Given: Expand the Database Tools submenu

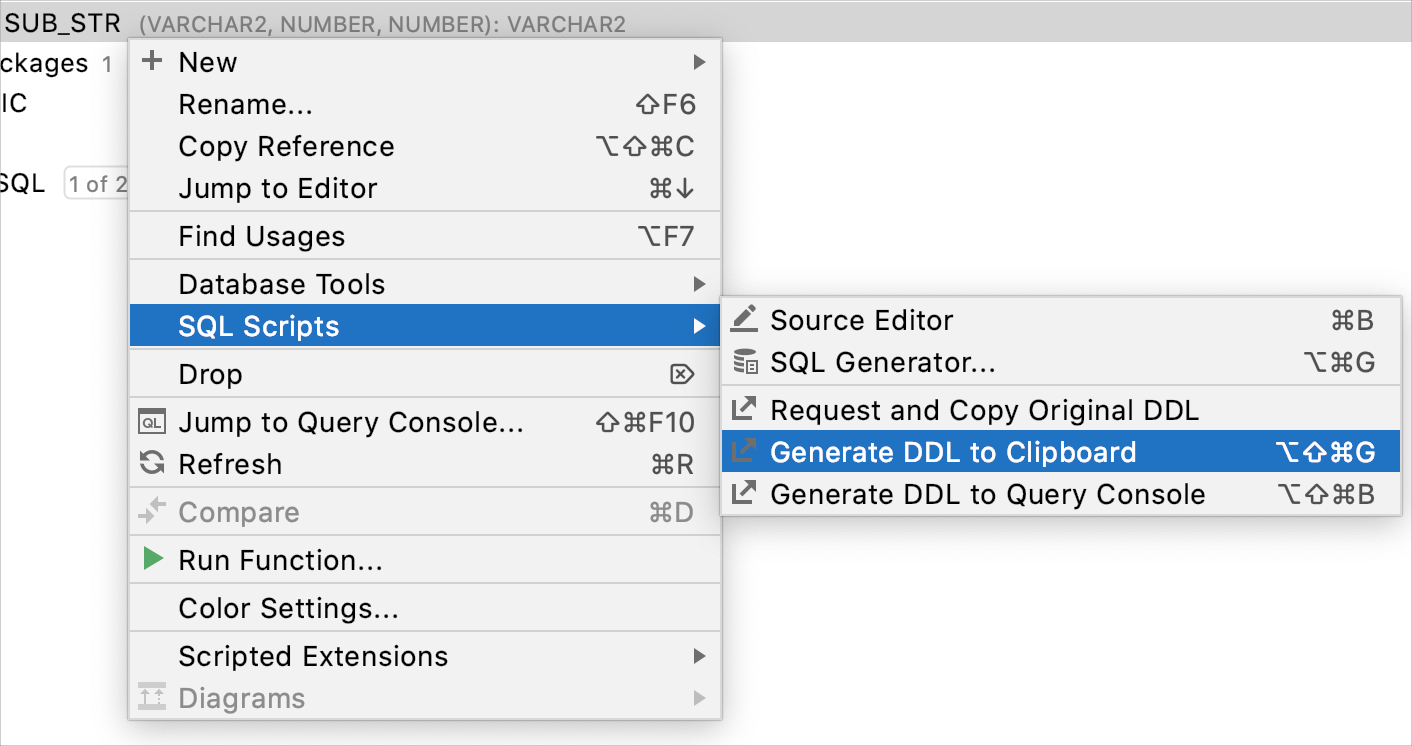Looking at the screenshot, I should pyautogui.click(x=698, y=283).
